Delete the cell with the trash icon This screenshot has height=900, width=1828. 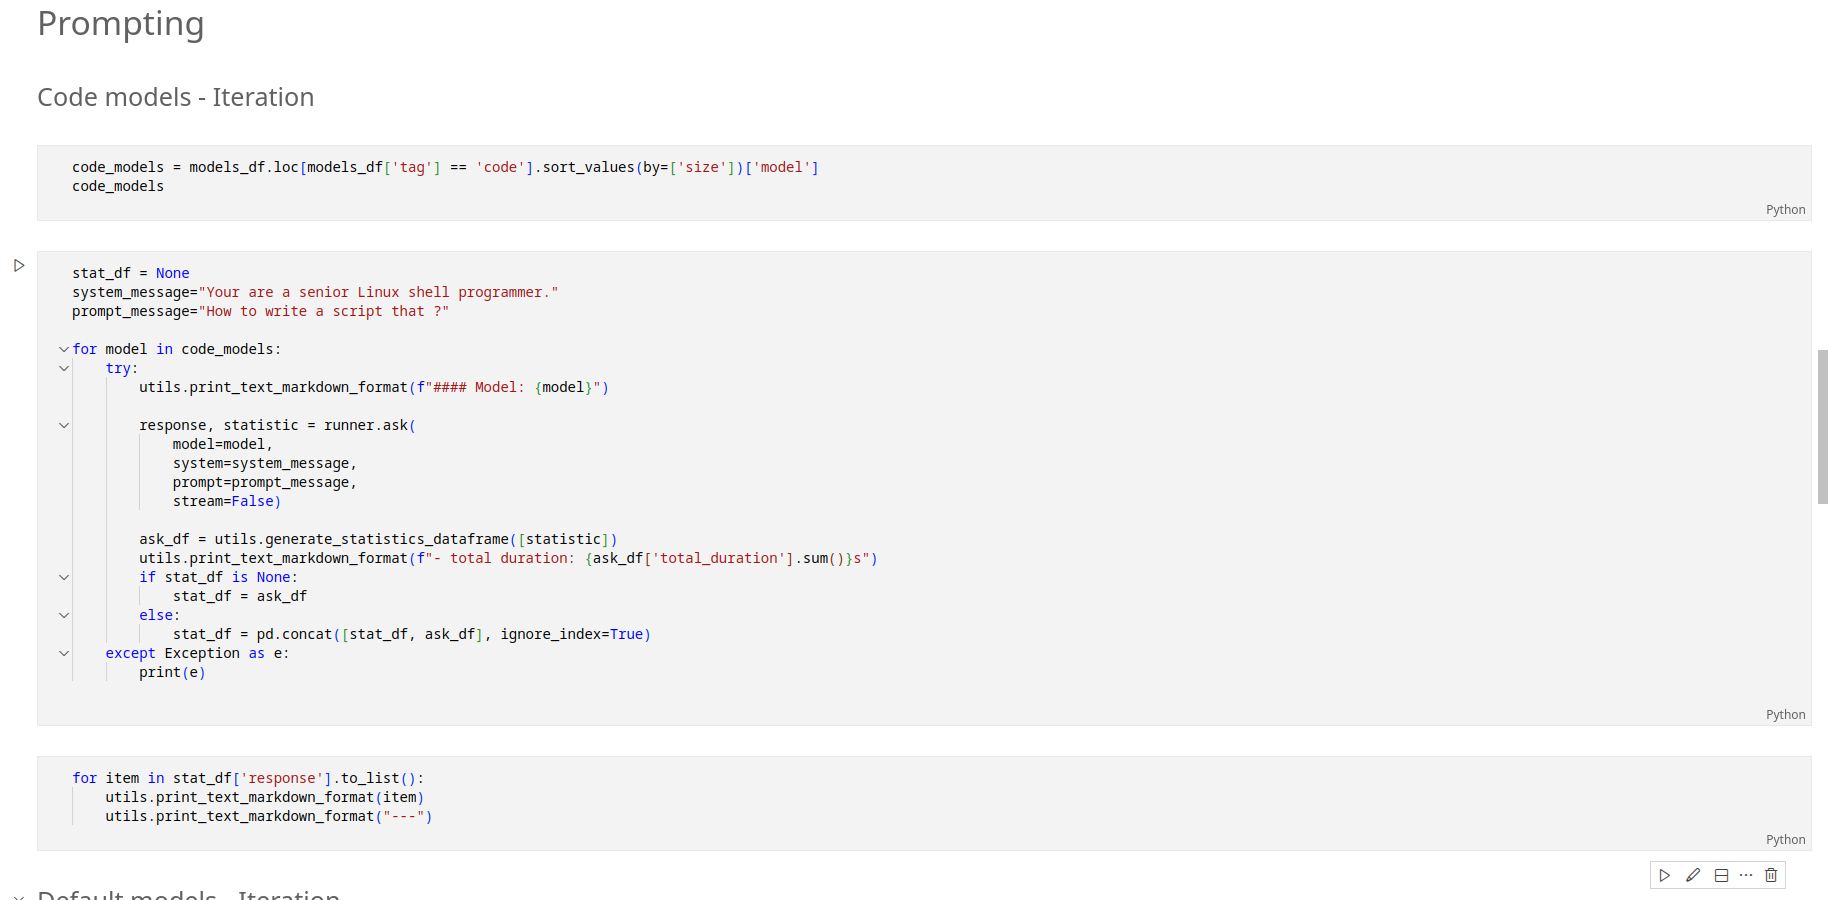(1771, 875)
